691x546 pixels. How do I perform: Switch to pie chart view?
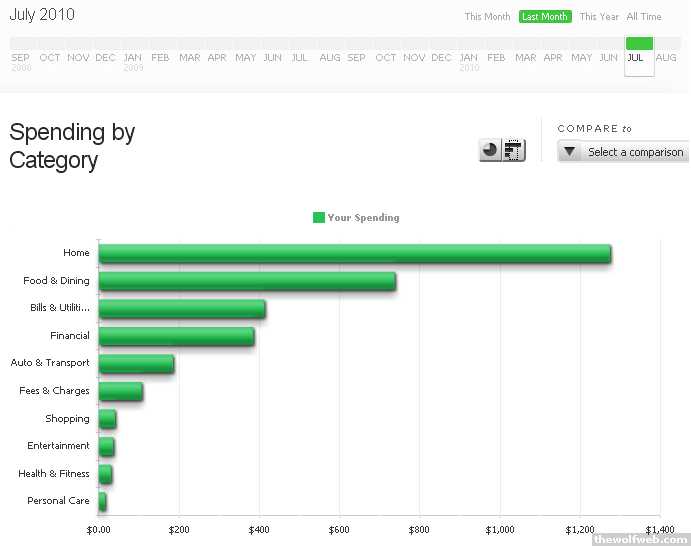click(490, 151)
